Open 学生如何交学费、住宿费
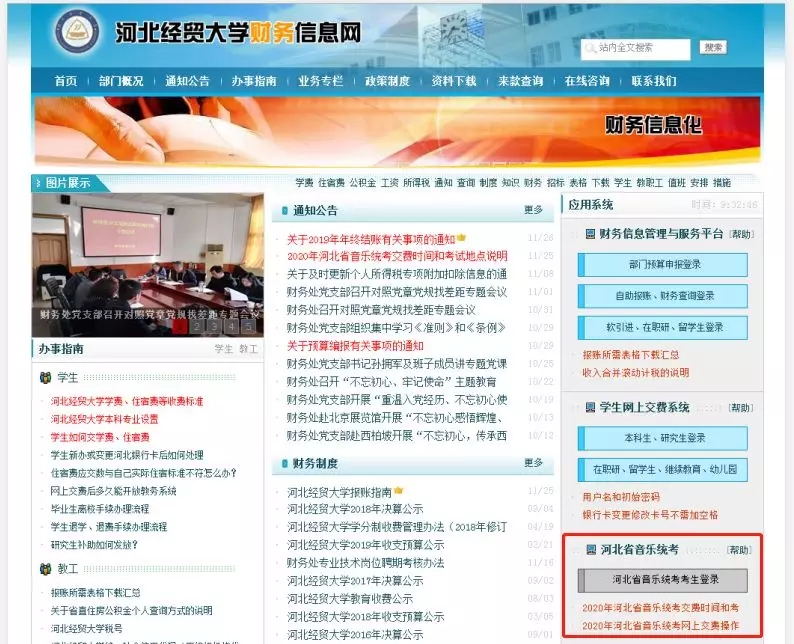Image resolution: width=794 pixels, height=644 pixels. pyautogui.click(x=100, y=437)
